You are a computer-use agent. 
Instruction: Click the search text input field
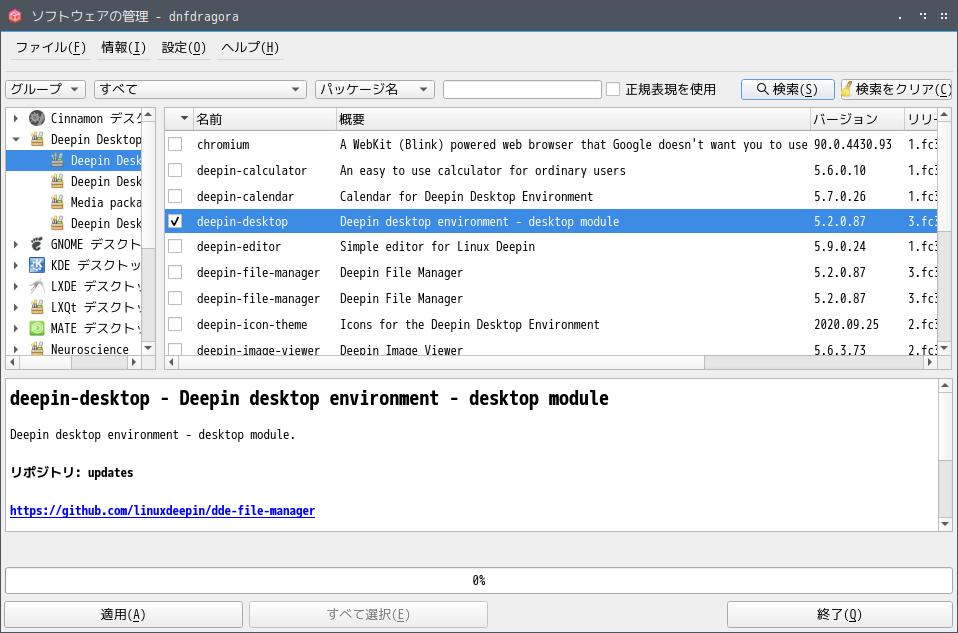tap(522, 89)
